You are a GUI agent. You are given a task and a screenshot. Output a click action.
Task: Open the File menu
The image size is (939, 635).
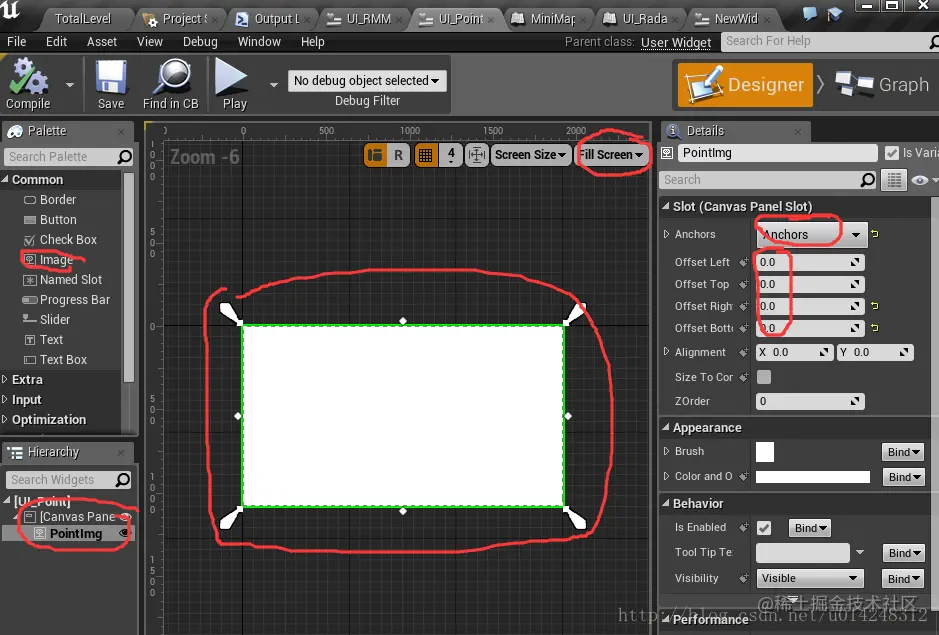(17, 42)
